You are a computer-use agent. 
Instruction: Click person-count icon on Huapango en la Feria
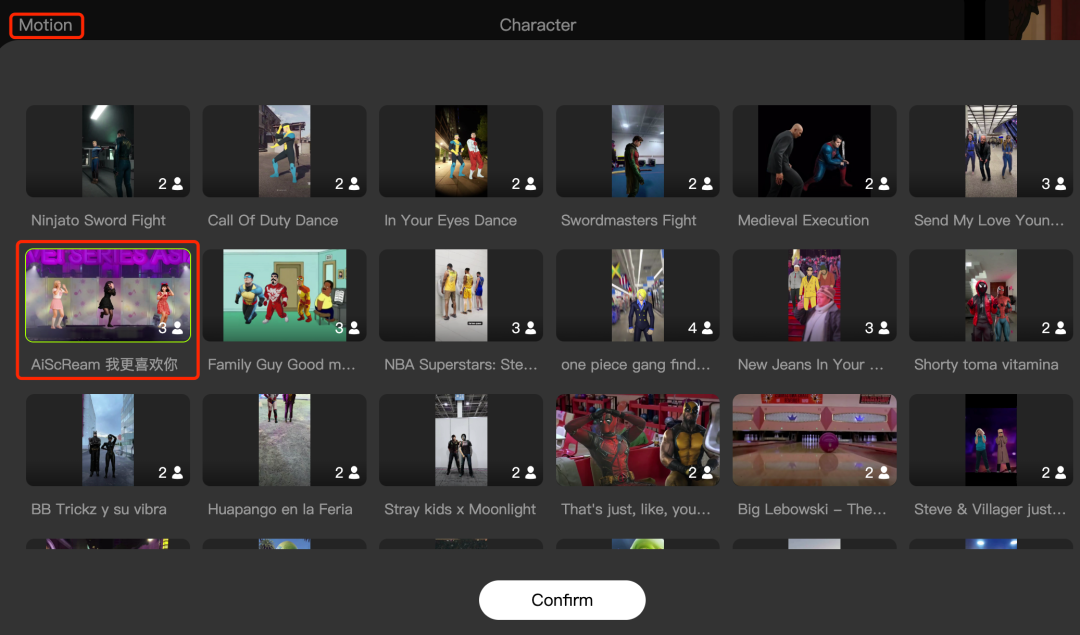354,472
